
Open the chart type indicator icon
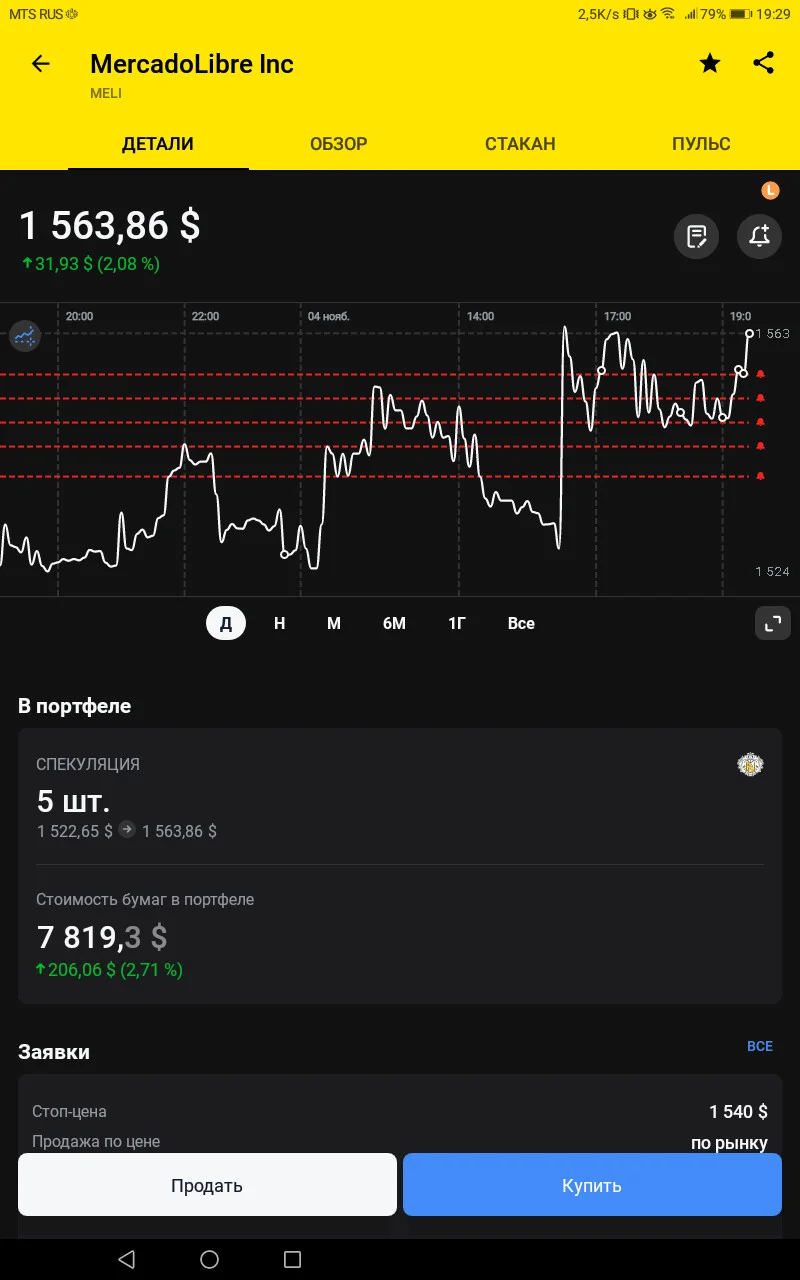coord(25,335)
